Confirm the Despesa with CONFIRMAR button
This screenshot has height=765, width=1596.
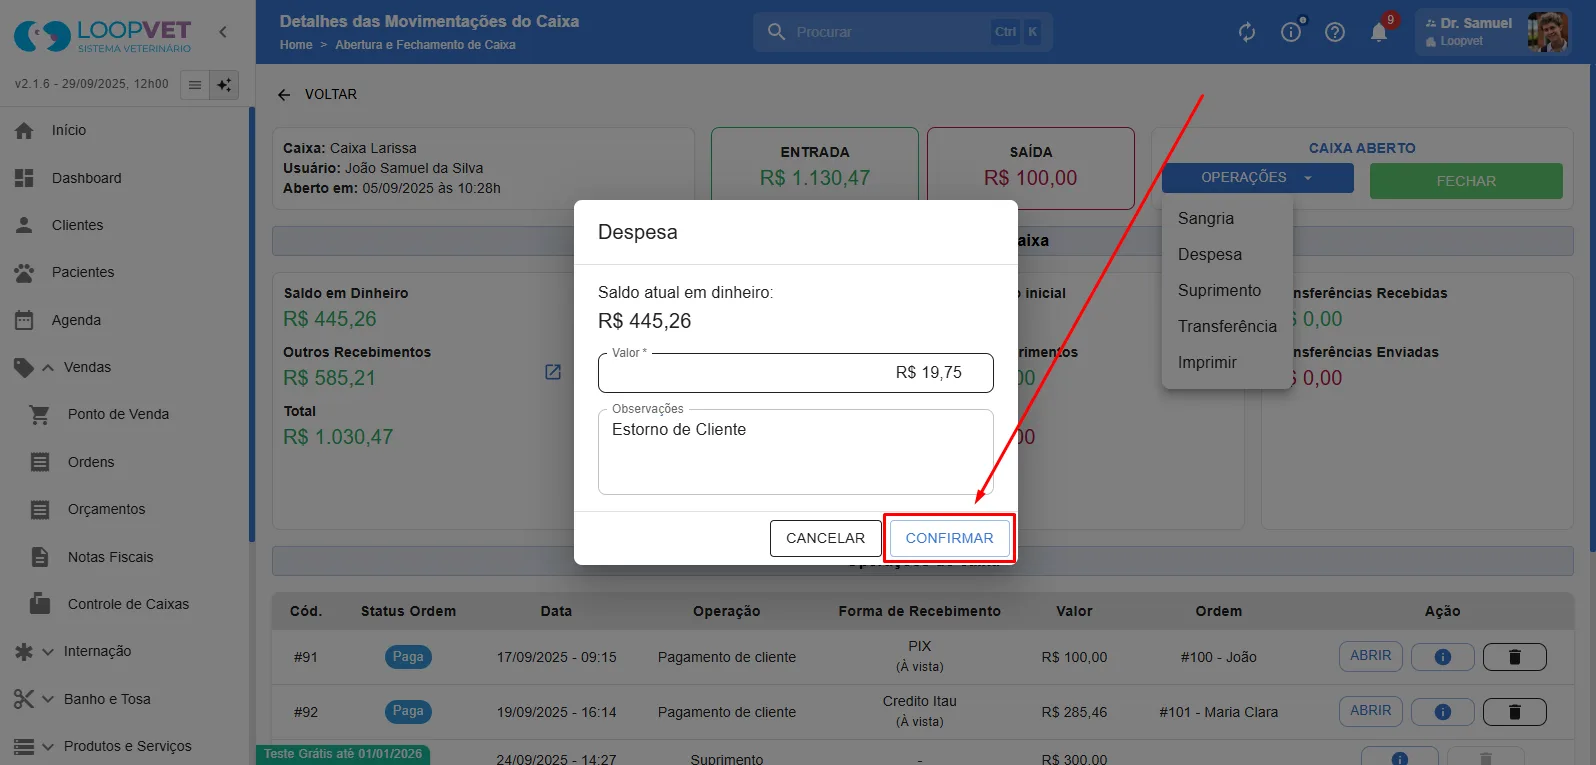pos(949,538)
